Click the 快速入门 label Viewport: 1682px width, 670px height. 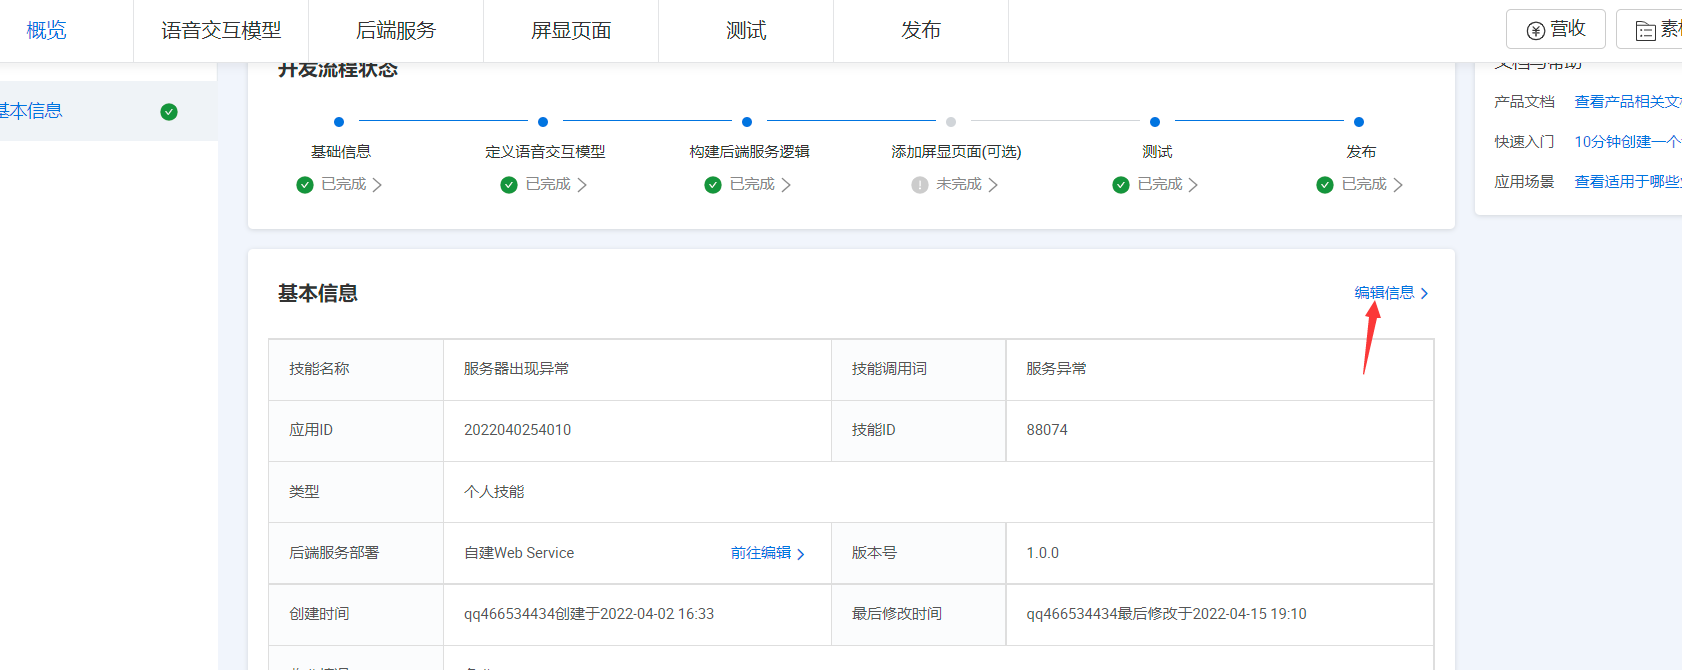tap(1525, 142)
